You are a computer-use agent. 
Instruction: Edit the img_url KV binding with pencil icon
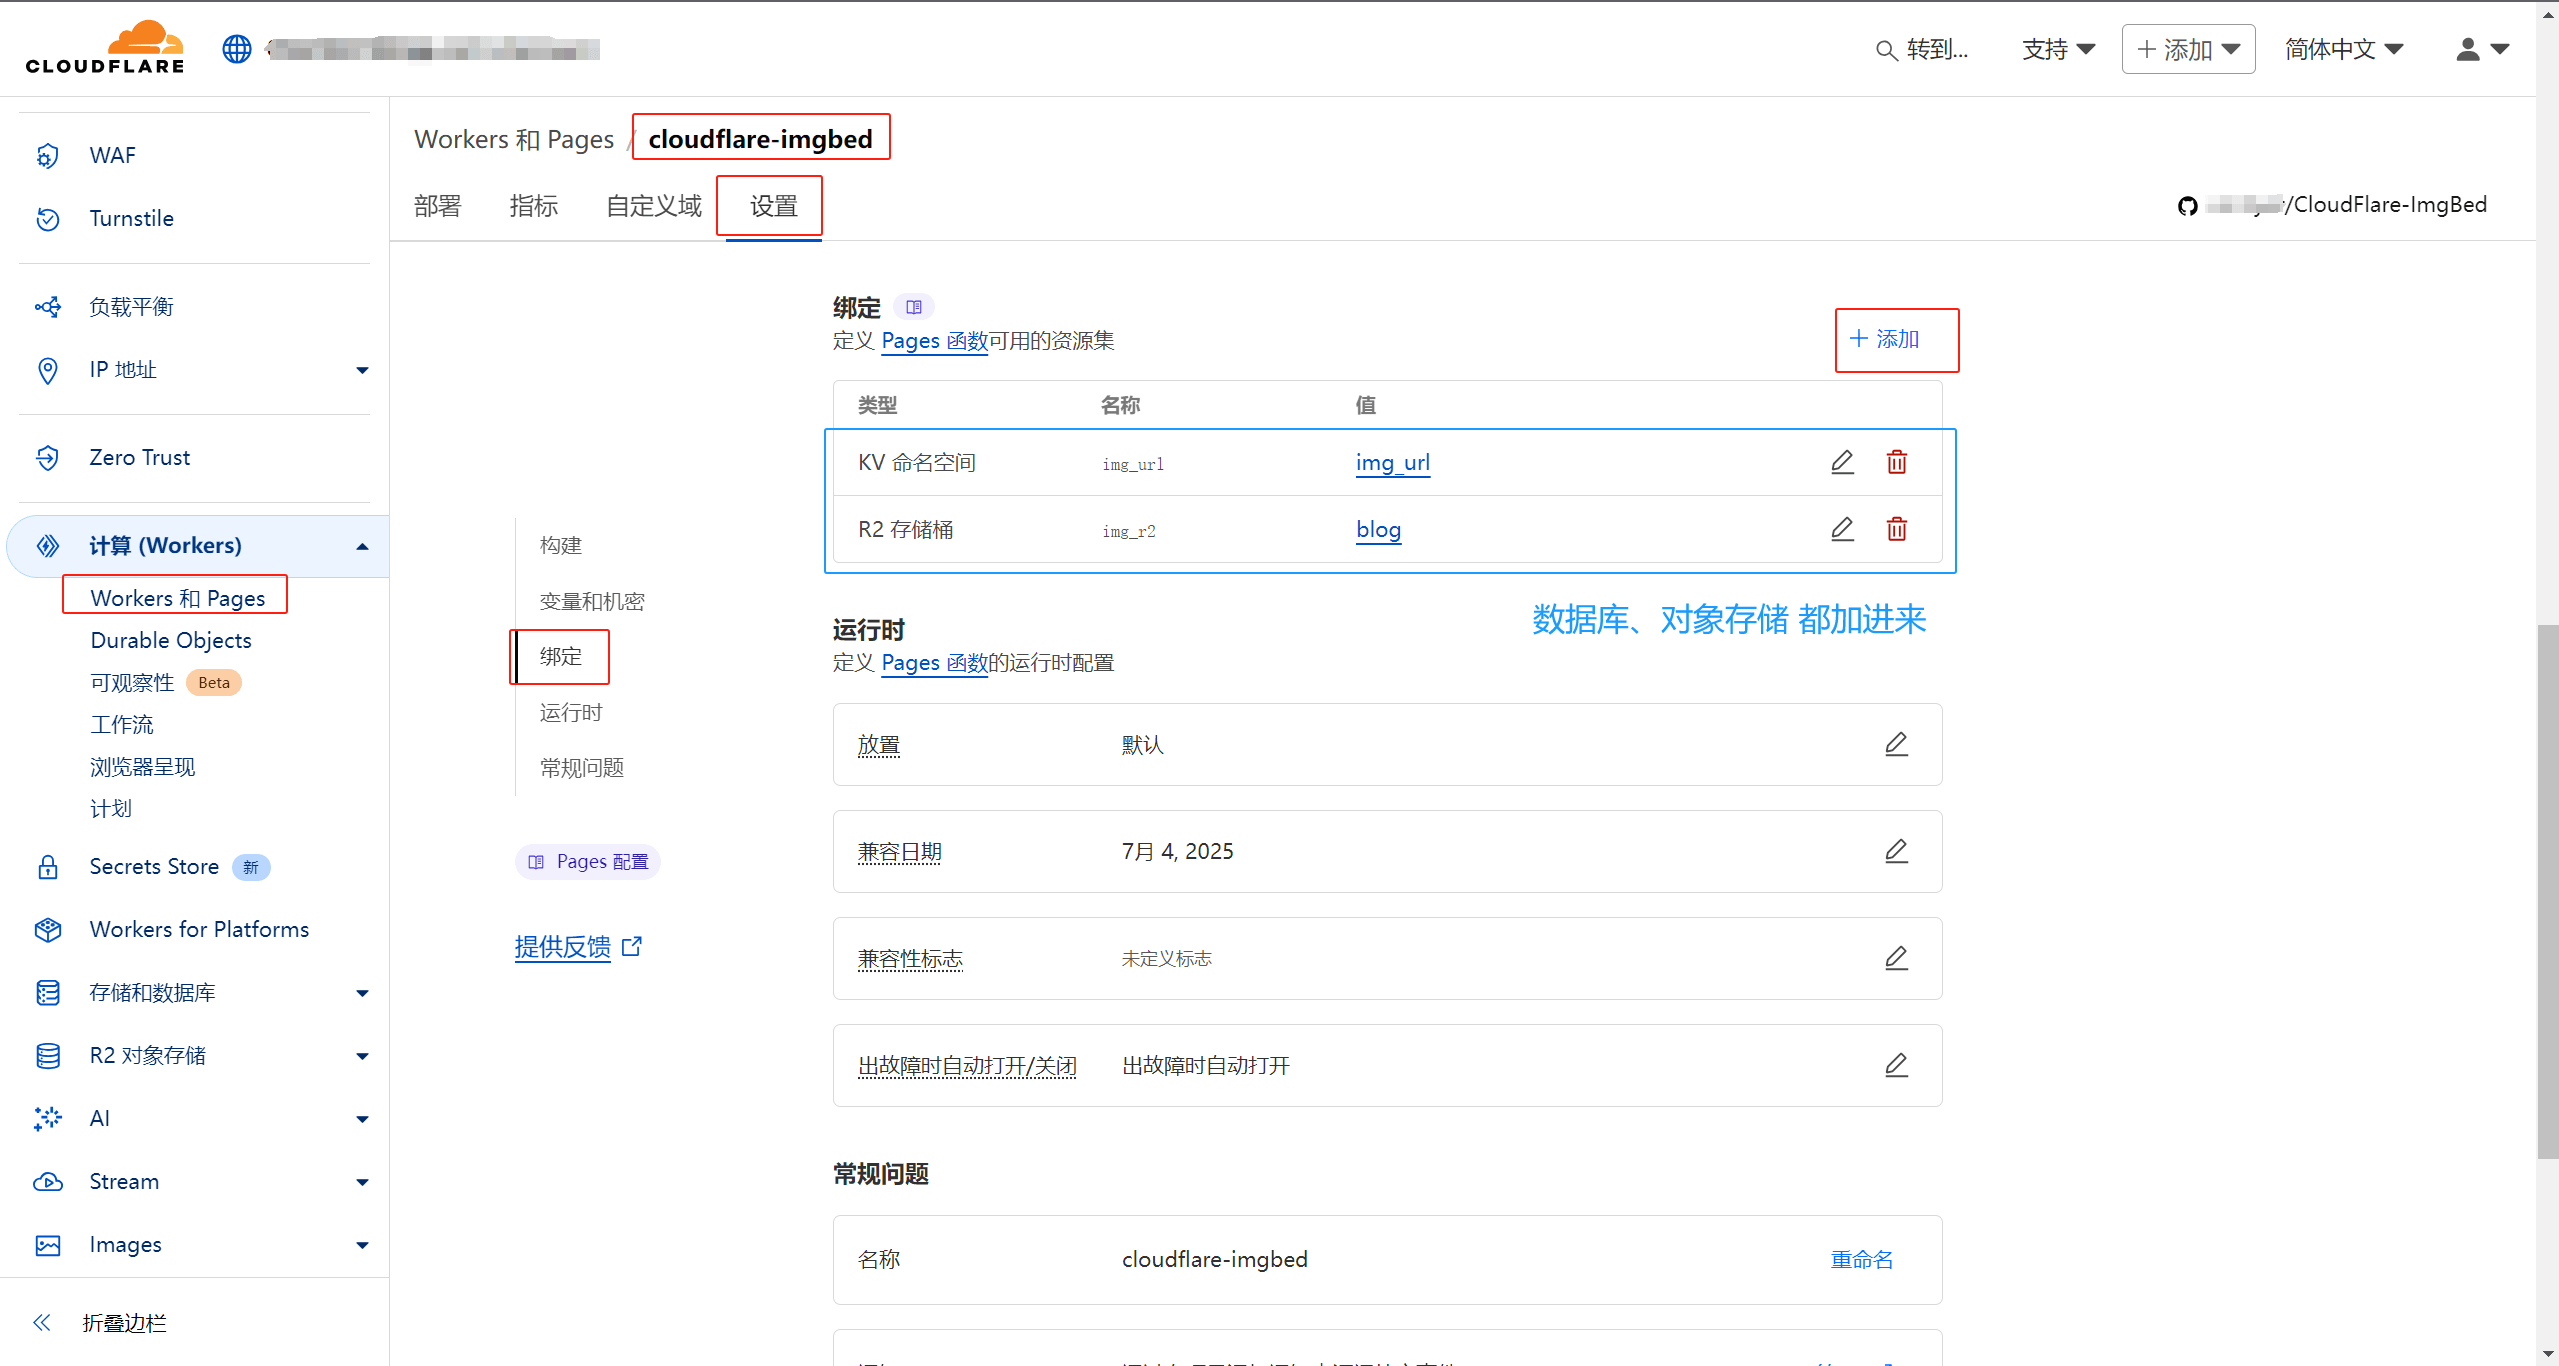tap(1841, 462)
